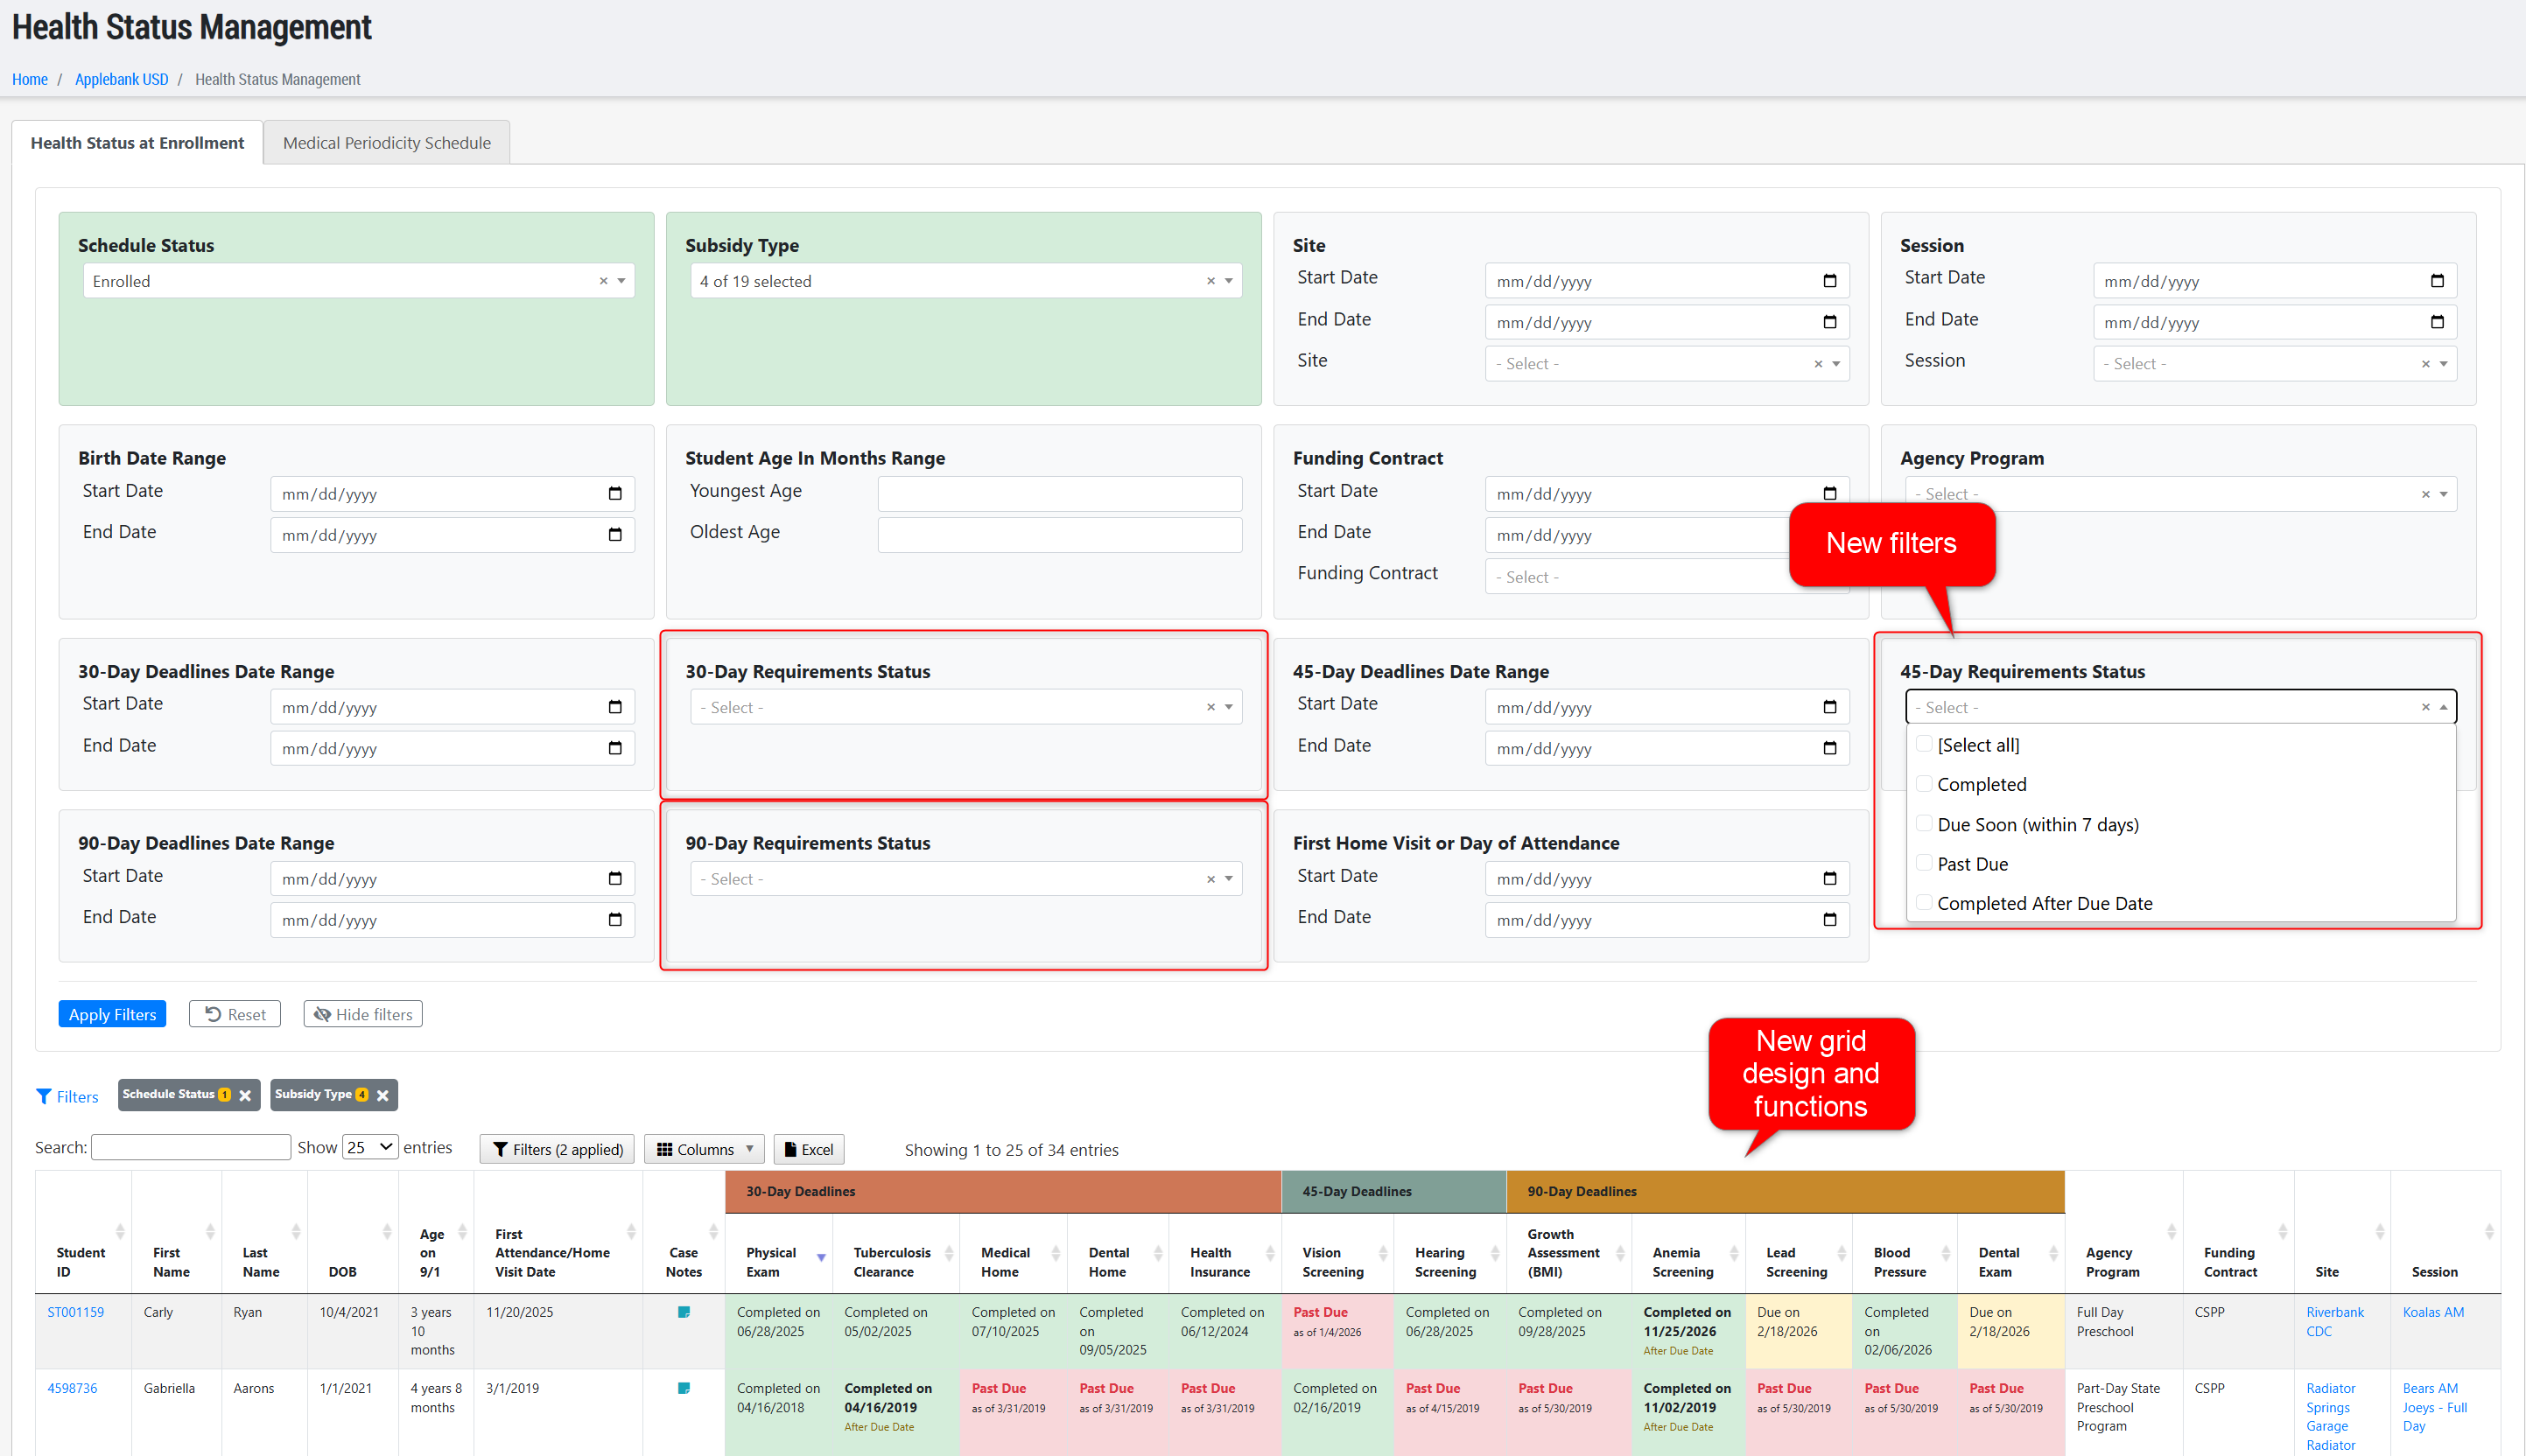The image size is (2526, 1456).
Task: Click case notes icon for Carly Ryan
Action: pyautogui.click(x=684, y=1312)
